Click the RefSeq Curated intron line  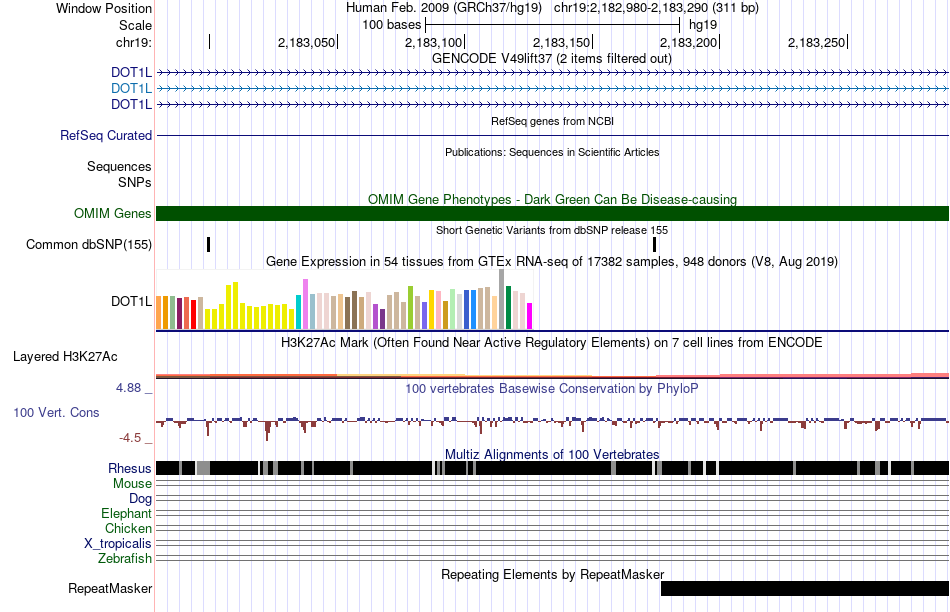click(x=552, y=135)
